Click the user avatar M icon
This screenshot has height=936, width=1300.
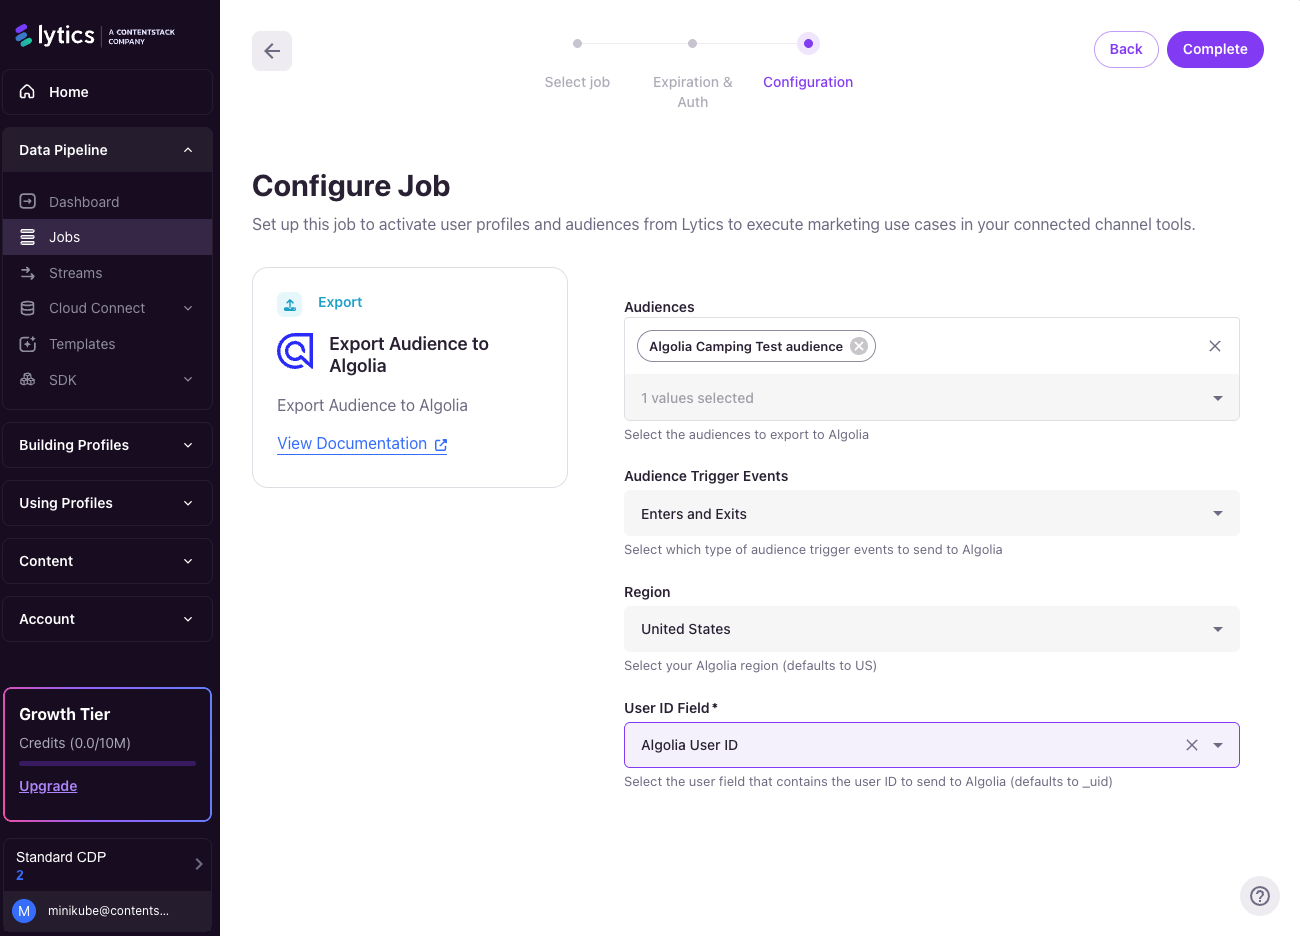[24, 911]
